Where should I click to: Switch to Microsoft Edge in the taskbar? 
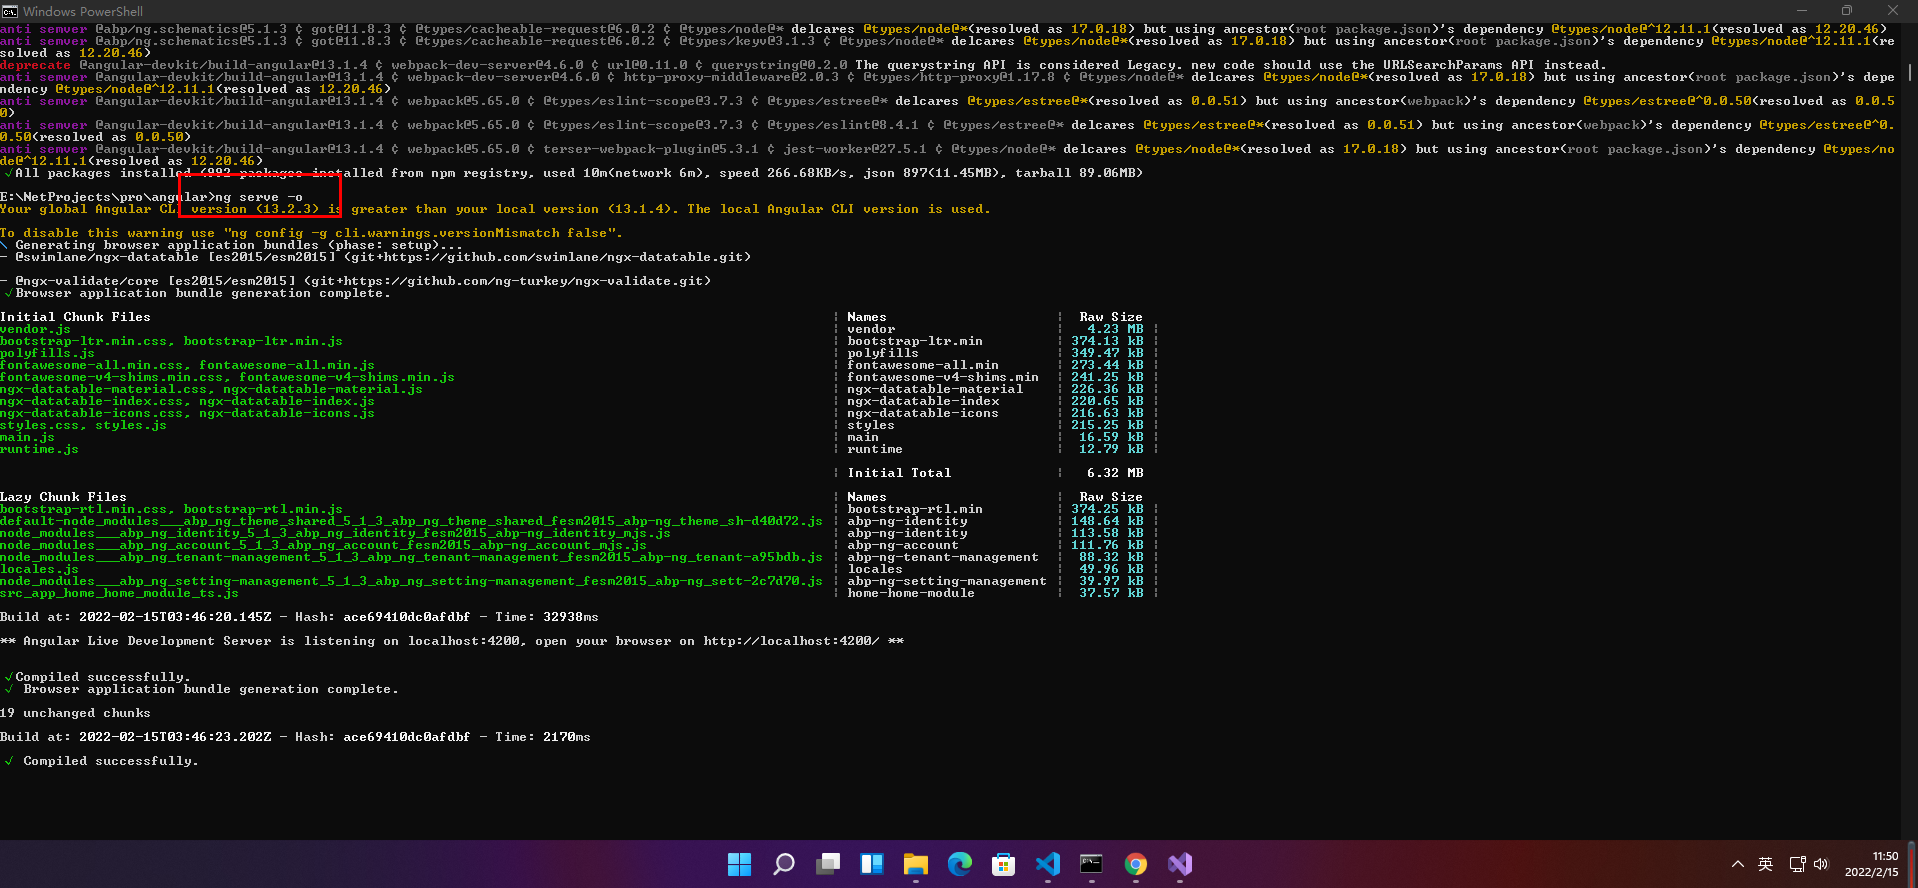(x=960, y=864)
